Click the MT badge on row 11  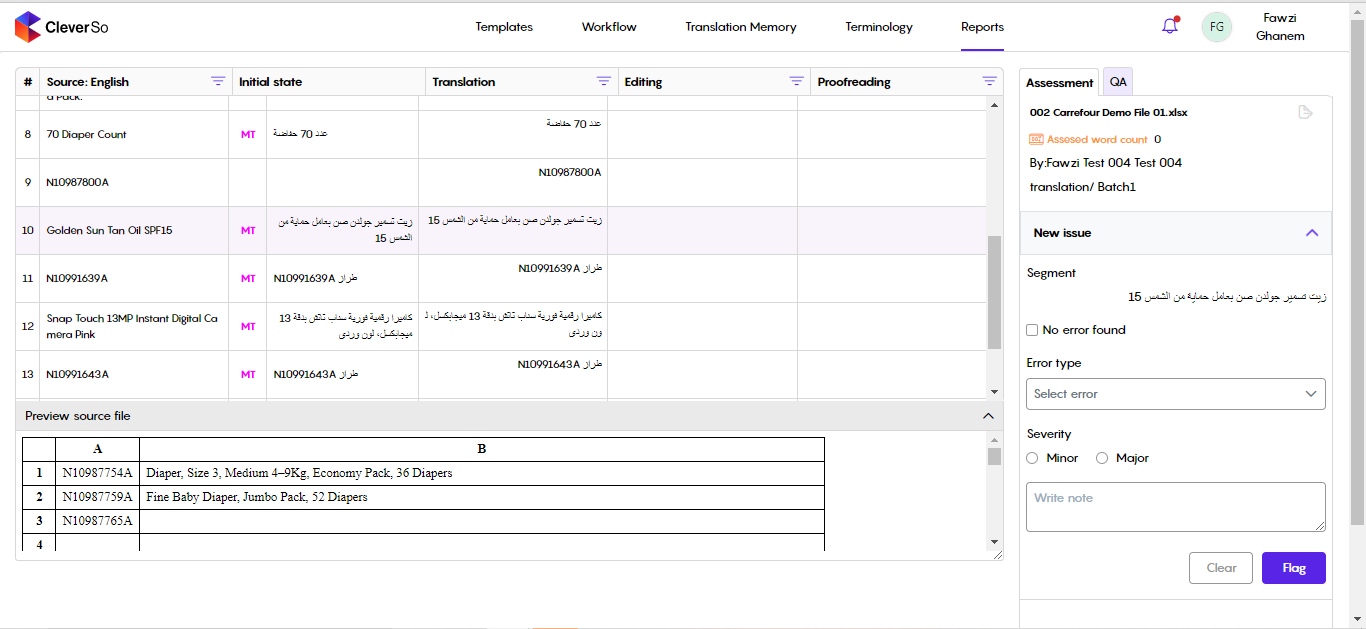(x=248, y=279)
